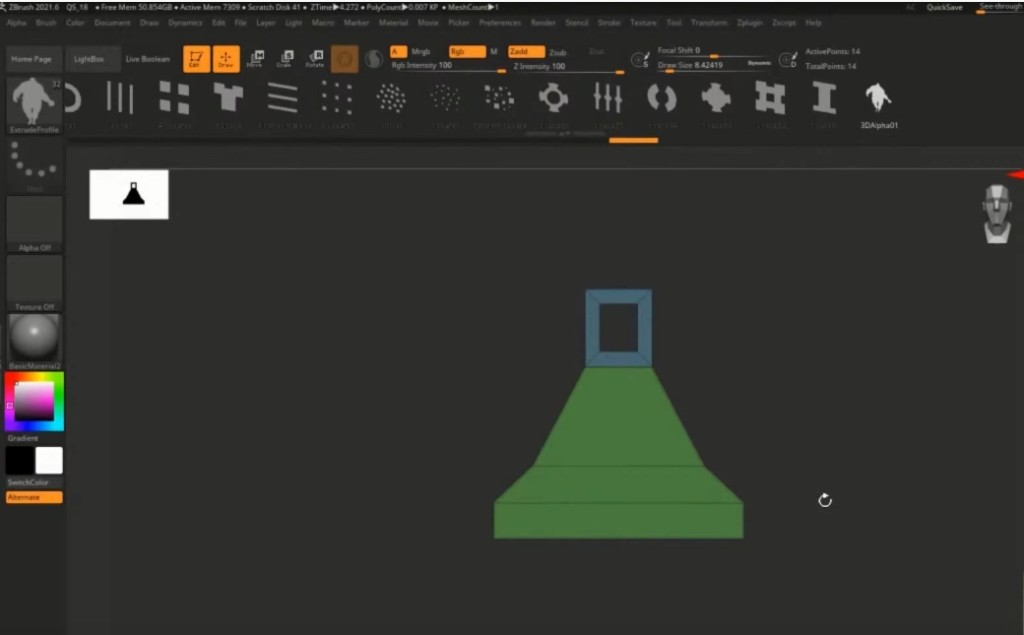Pick the T-shirt shaped brush icon

[x=229, y=98]
